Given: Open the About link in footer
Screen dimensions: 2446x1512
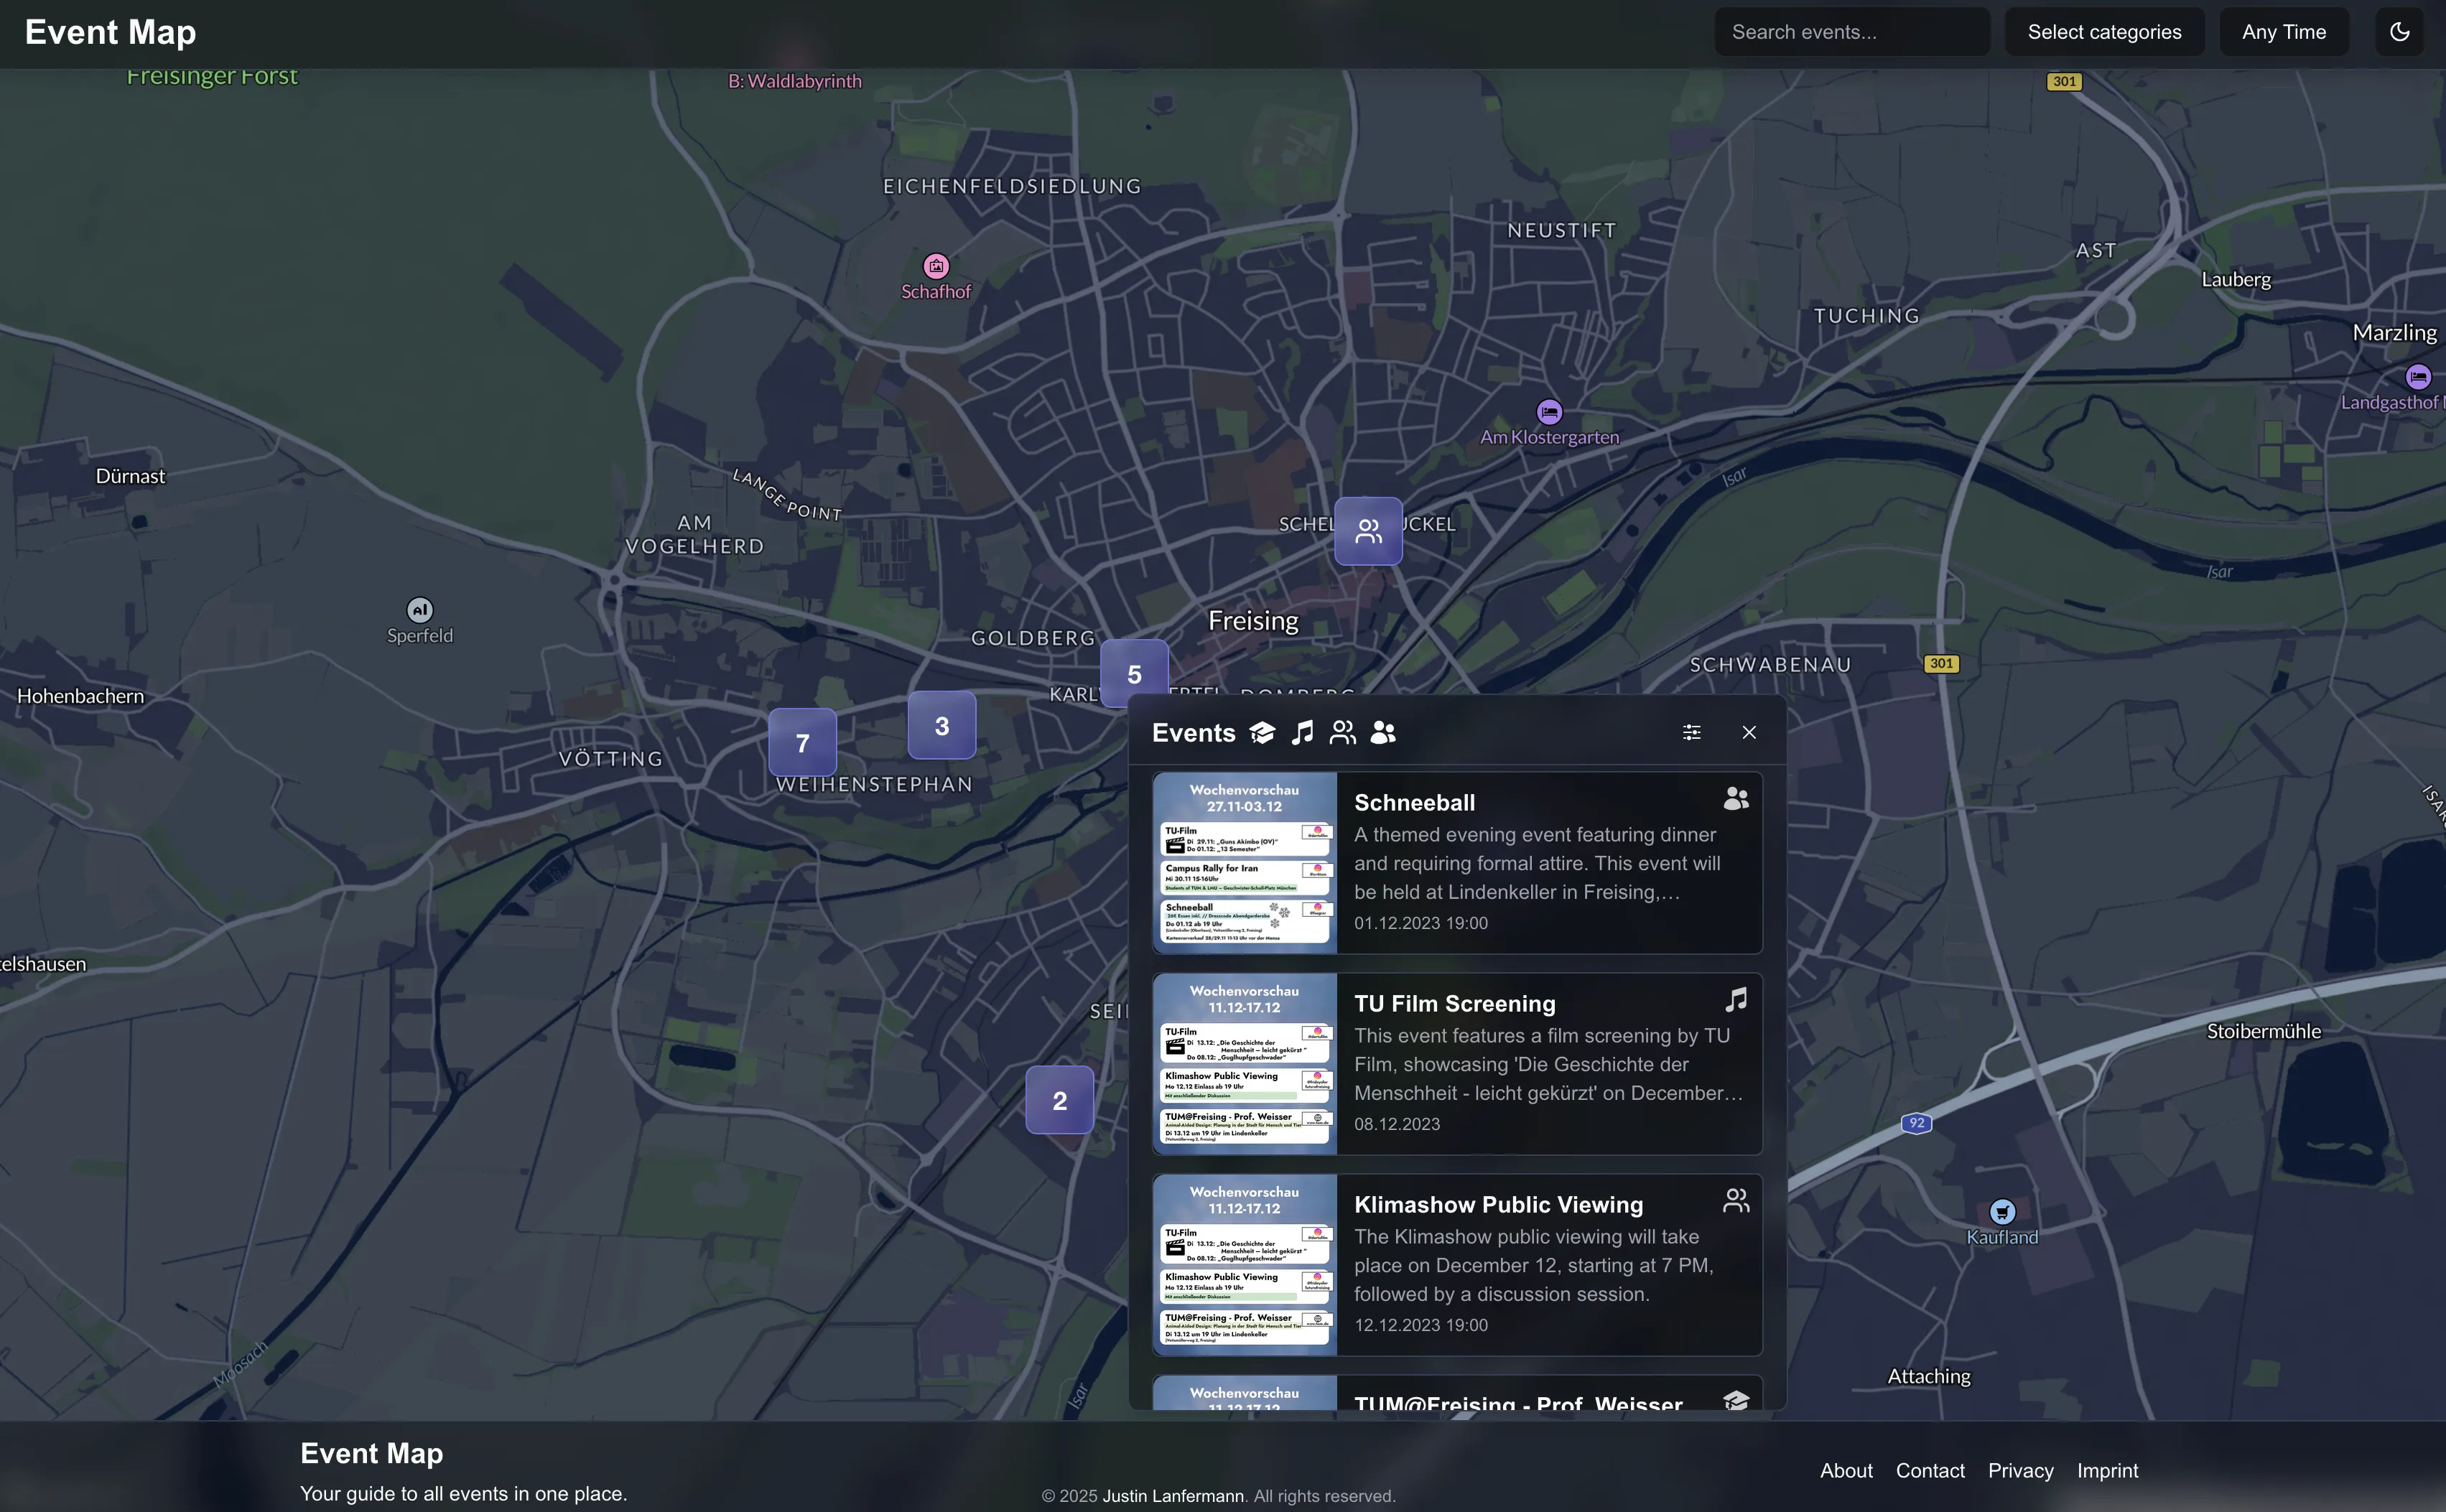Looking at the screenshot, I should point(1845,1470).
